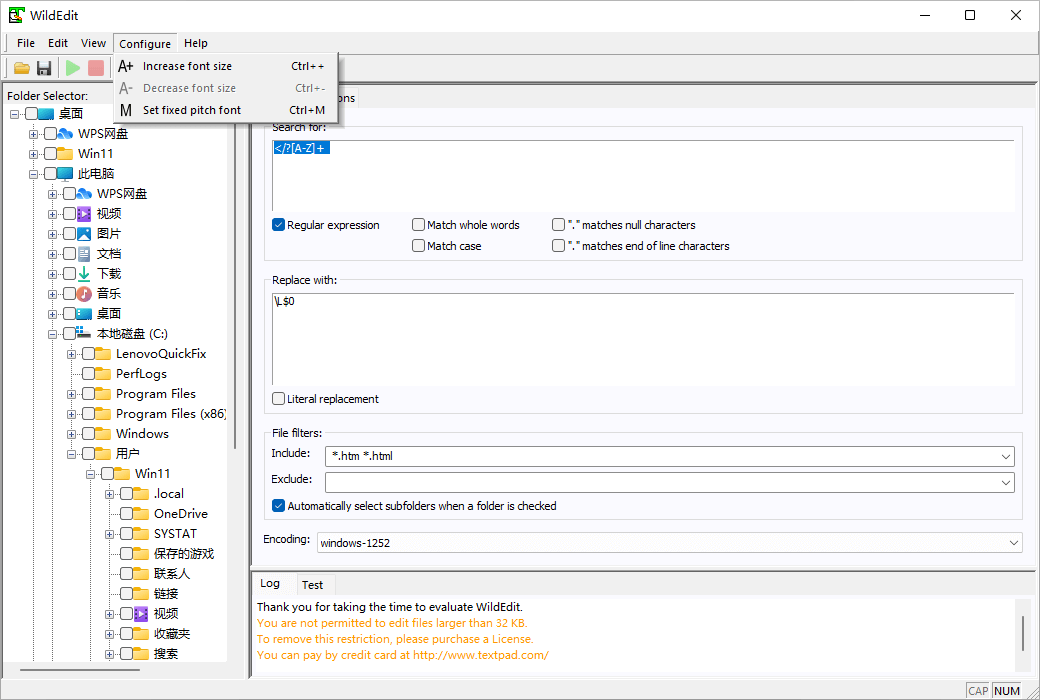Collapse the 此电脑 tree node
The height and width of the screenshot is (700, 1040).
[33, 174]
